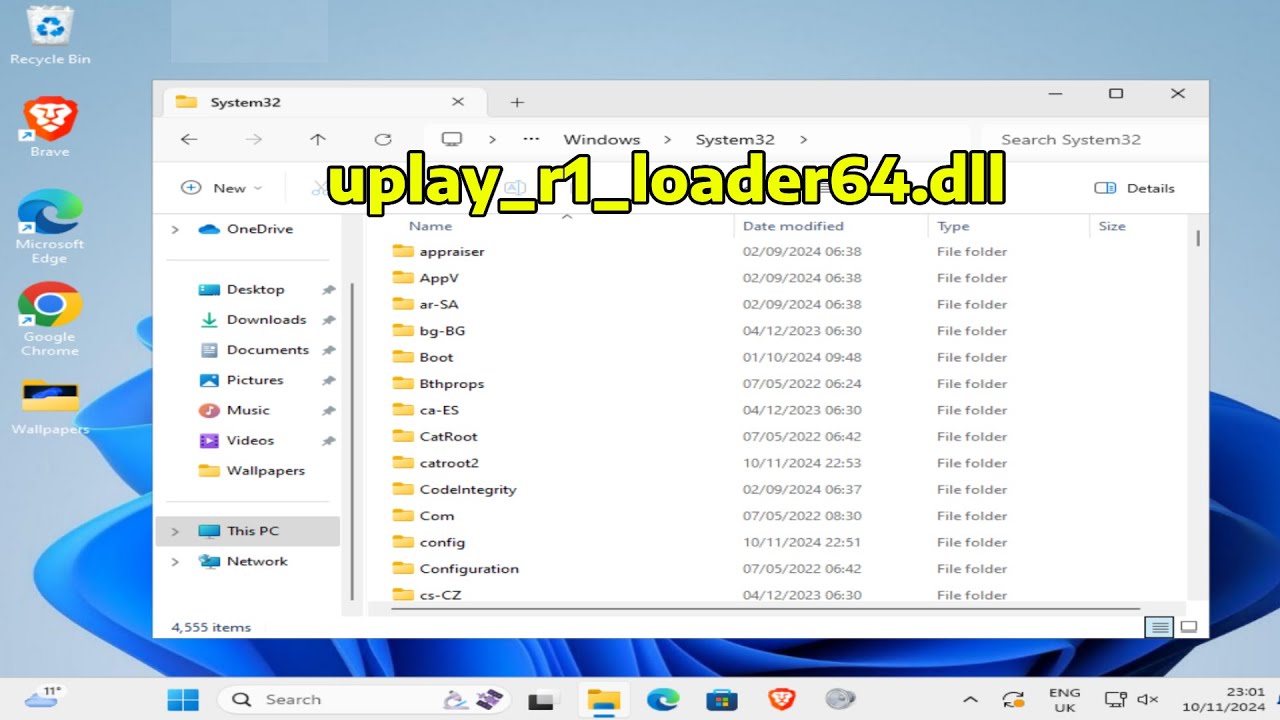Click the vertical scrollbar of file list
The image size is (1280, 720).
pyautogui.click(x=1197, y=239)
